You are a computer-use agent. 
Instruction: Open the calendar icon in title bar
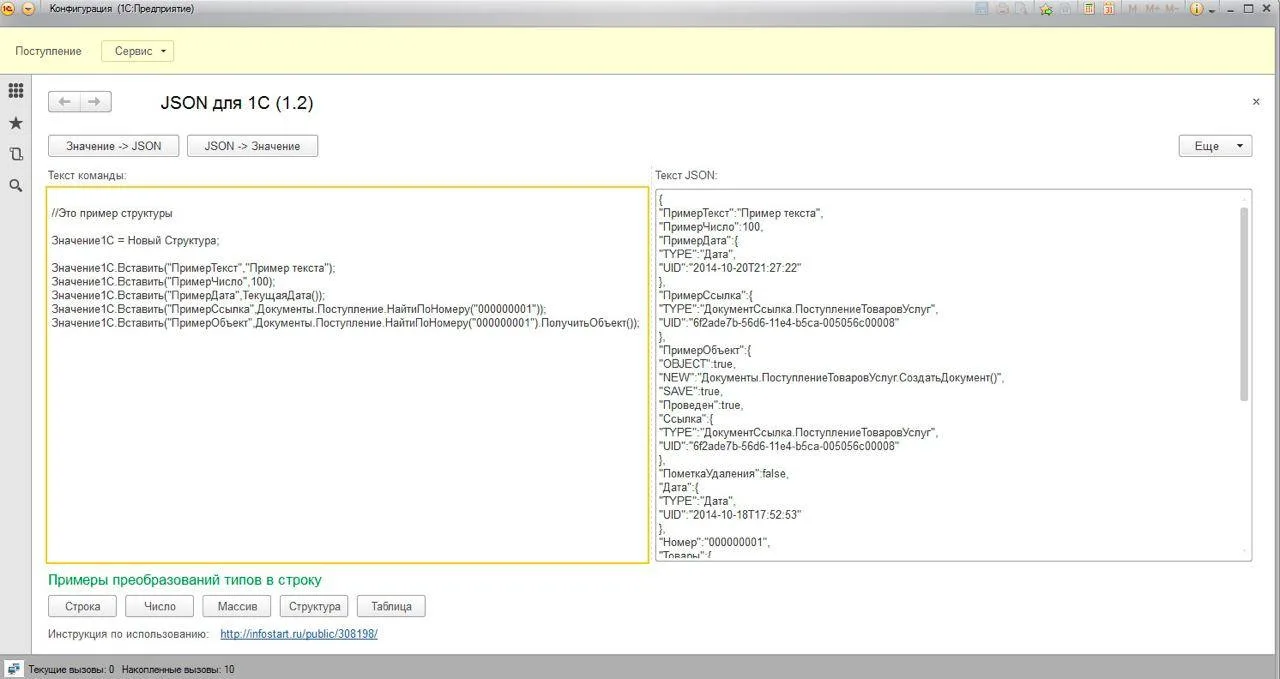click(1108, 9)
